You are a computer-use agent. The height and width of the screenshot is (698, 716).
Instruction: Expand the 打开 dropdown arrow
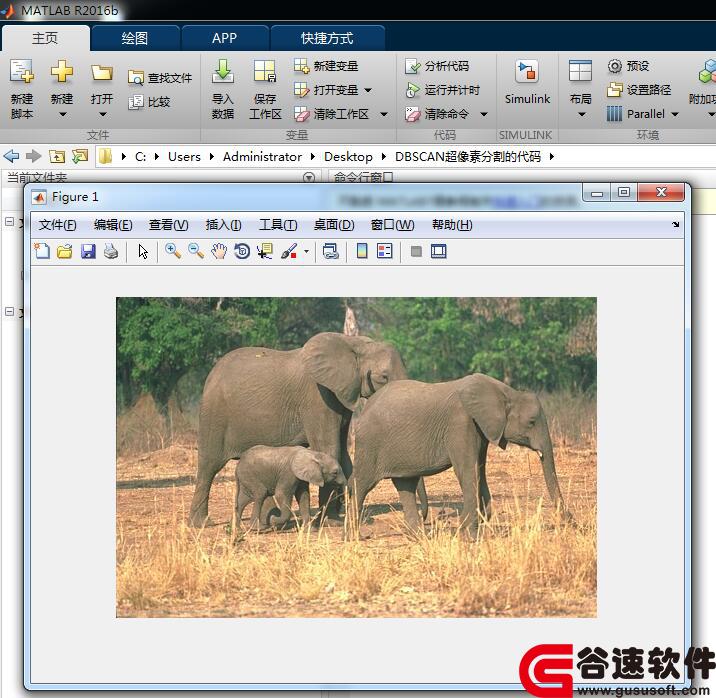point(102,114)
